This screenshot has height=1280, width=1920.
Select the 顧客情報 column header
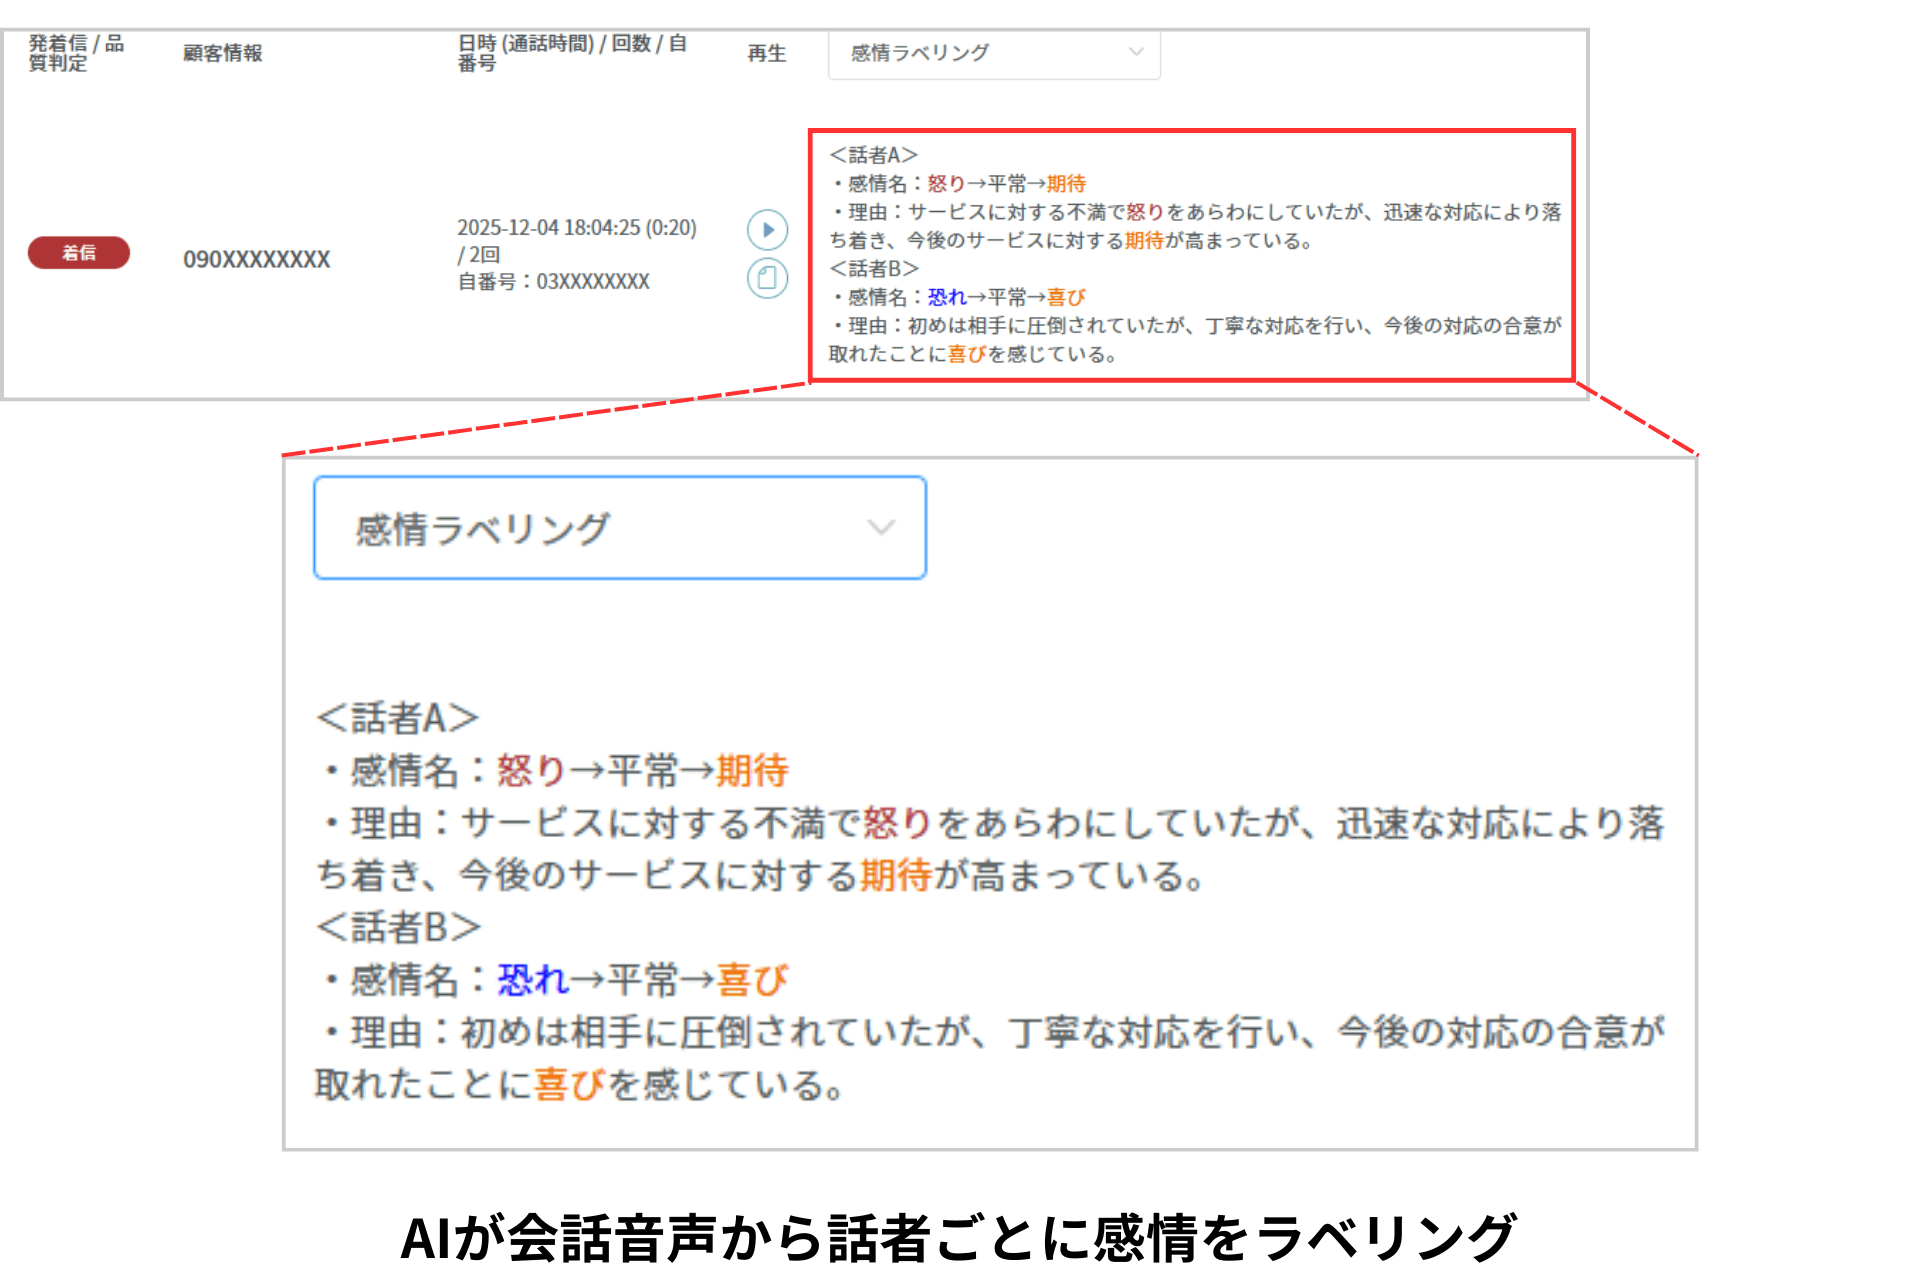(x=222, y=55)
